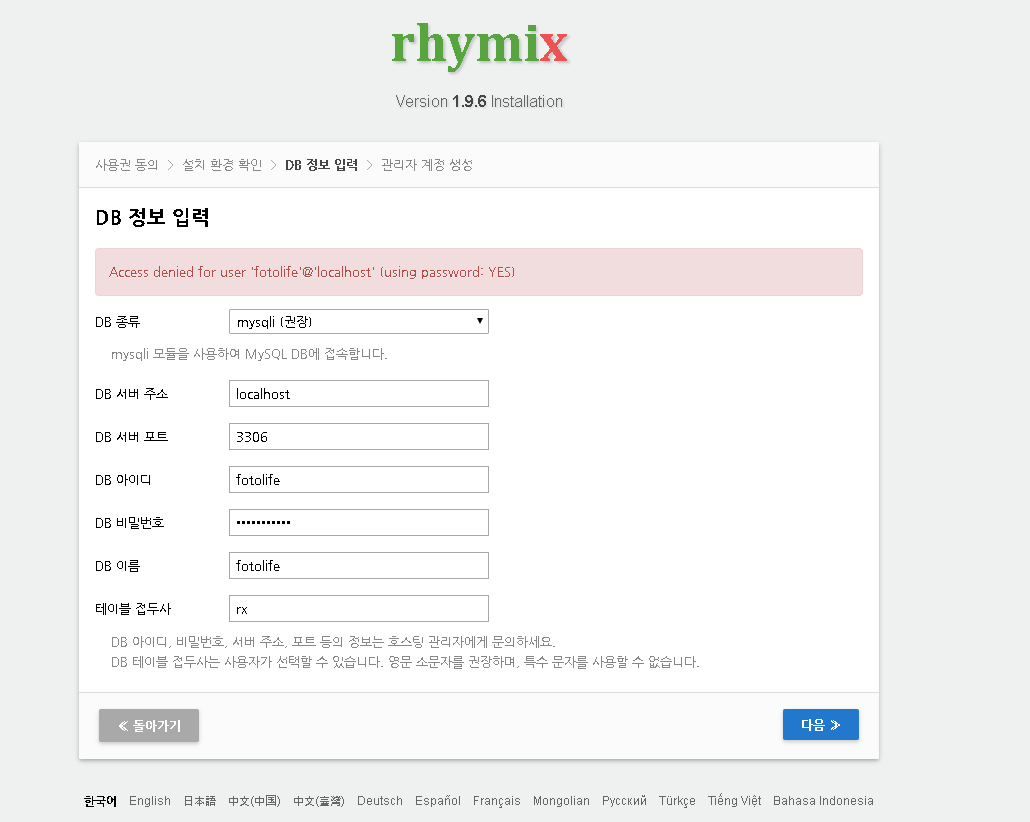Click the DB 이름 input field

[x=359, y=566]
